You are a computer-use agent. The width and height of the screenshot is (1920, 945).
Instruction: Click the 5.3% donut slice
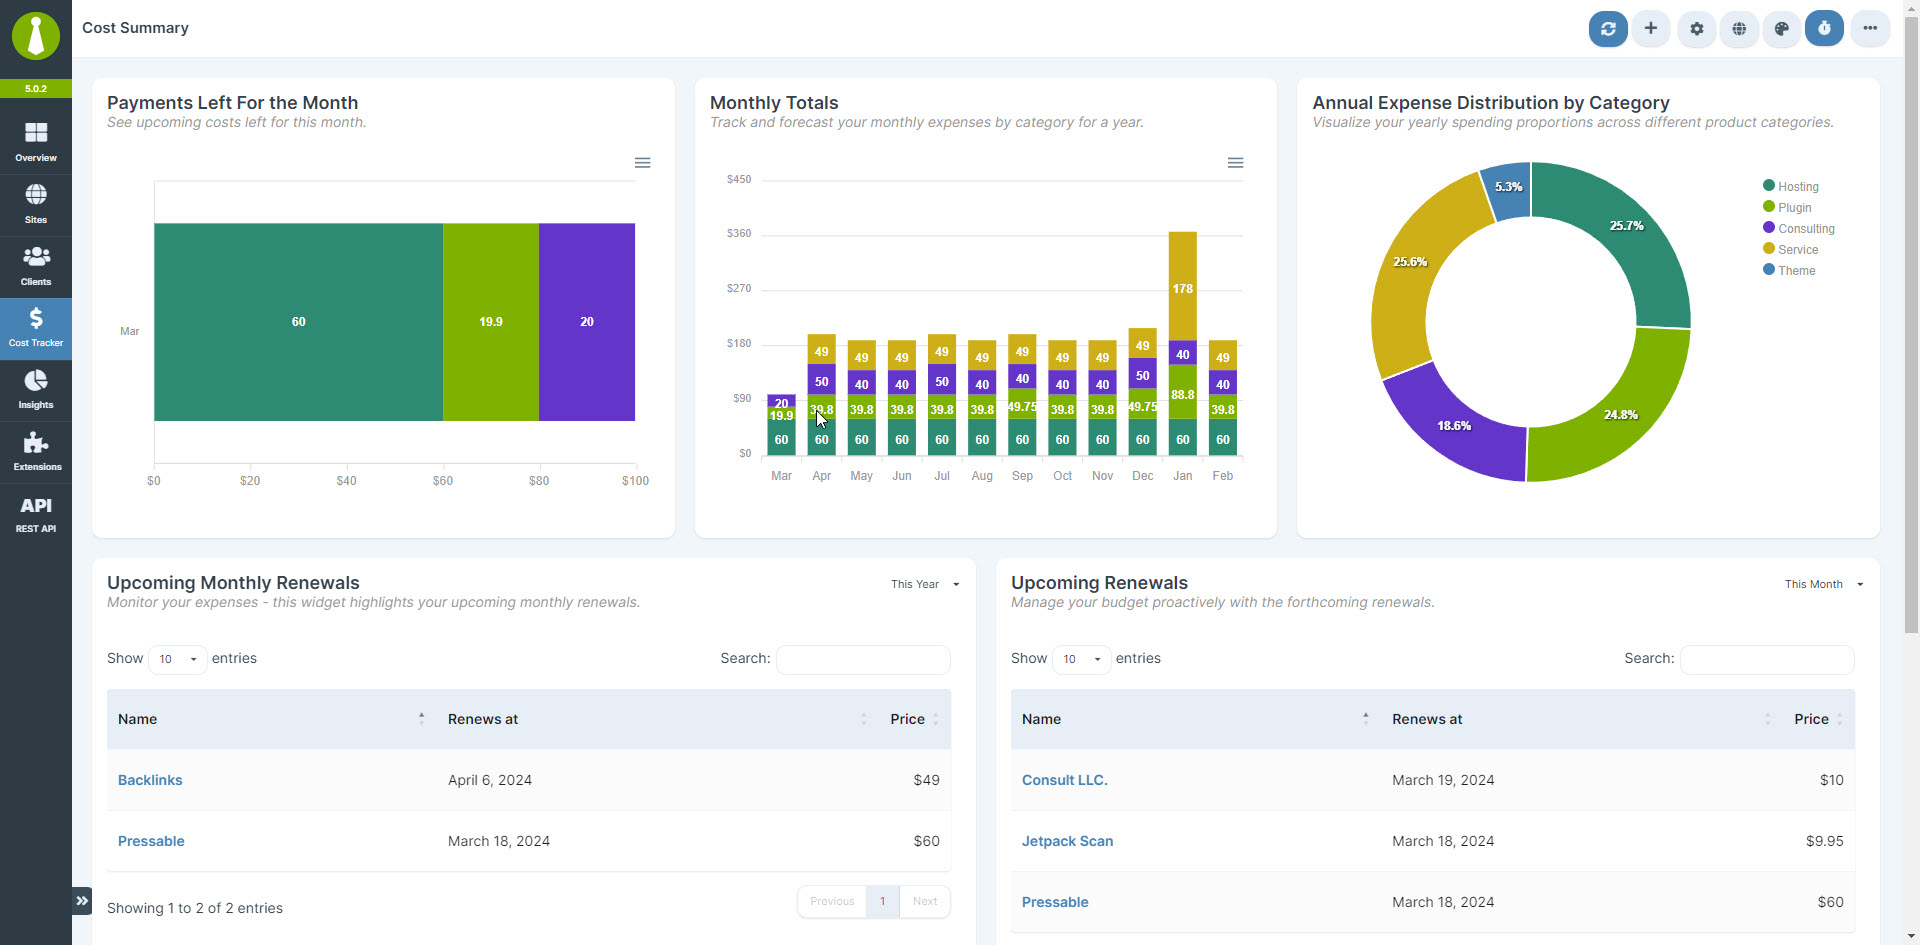[1508, 187]
